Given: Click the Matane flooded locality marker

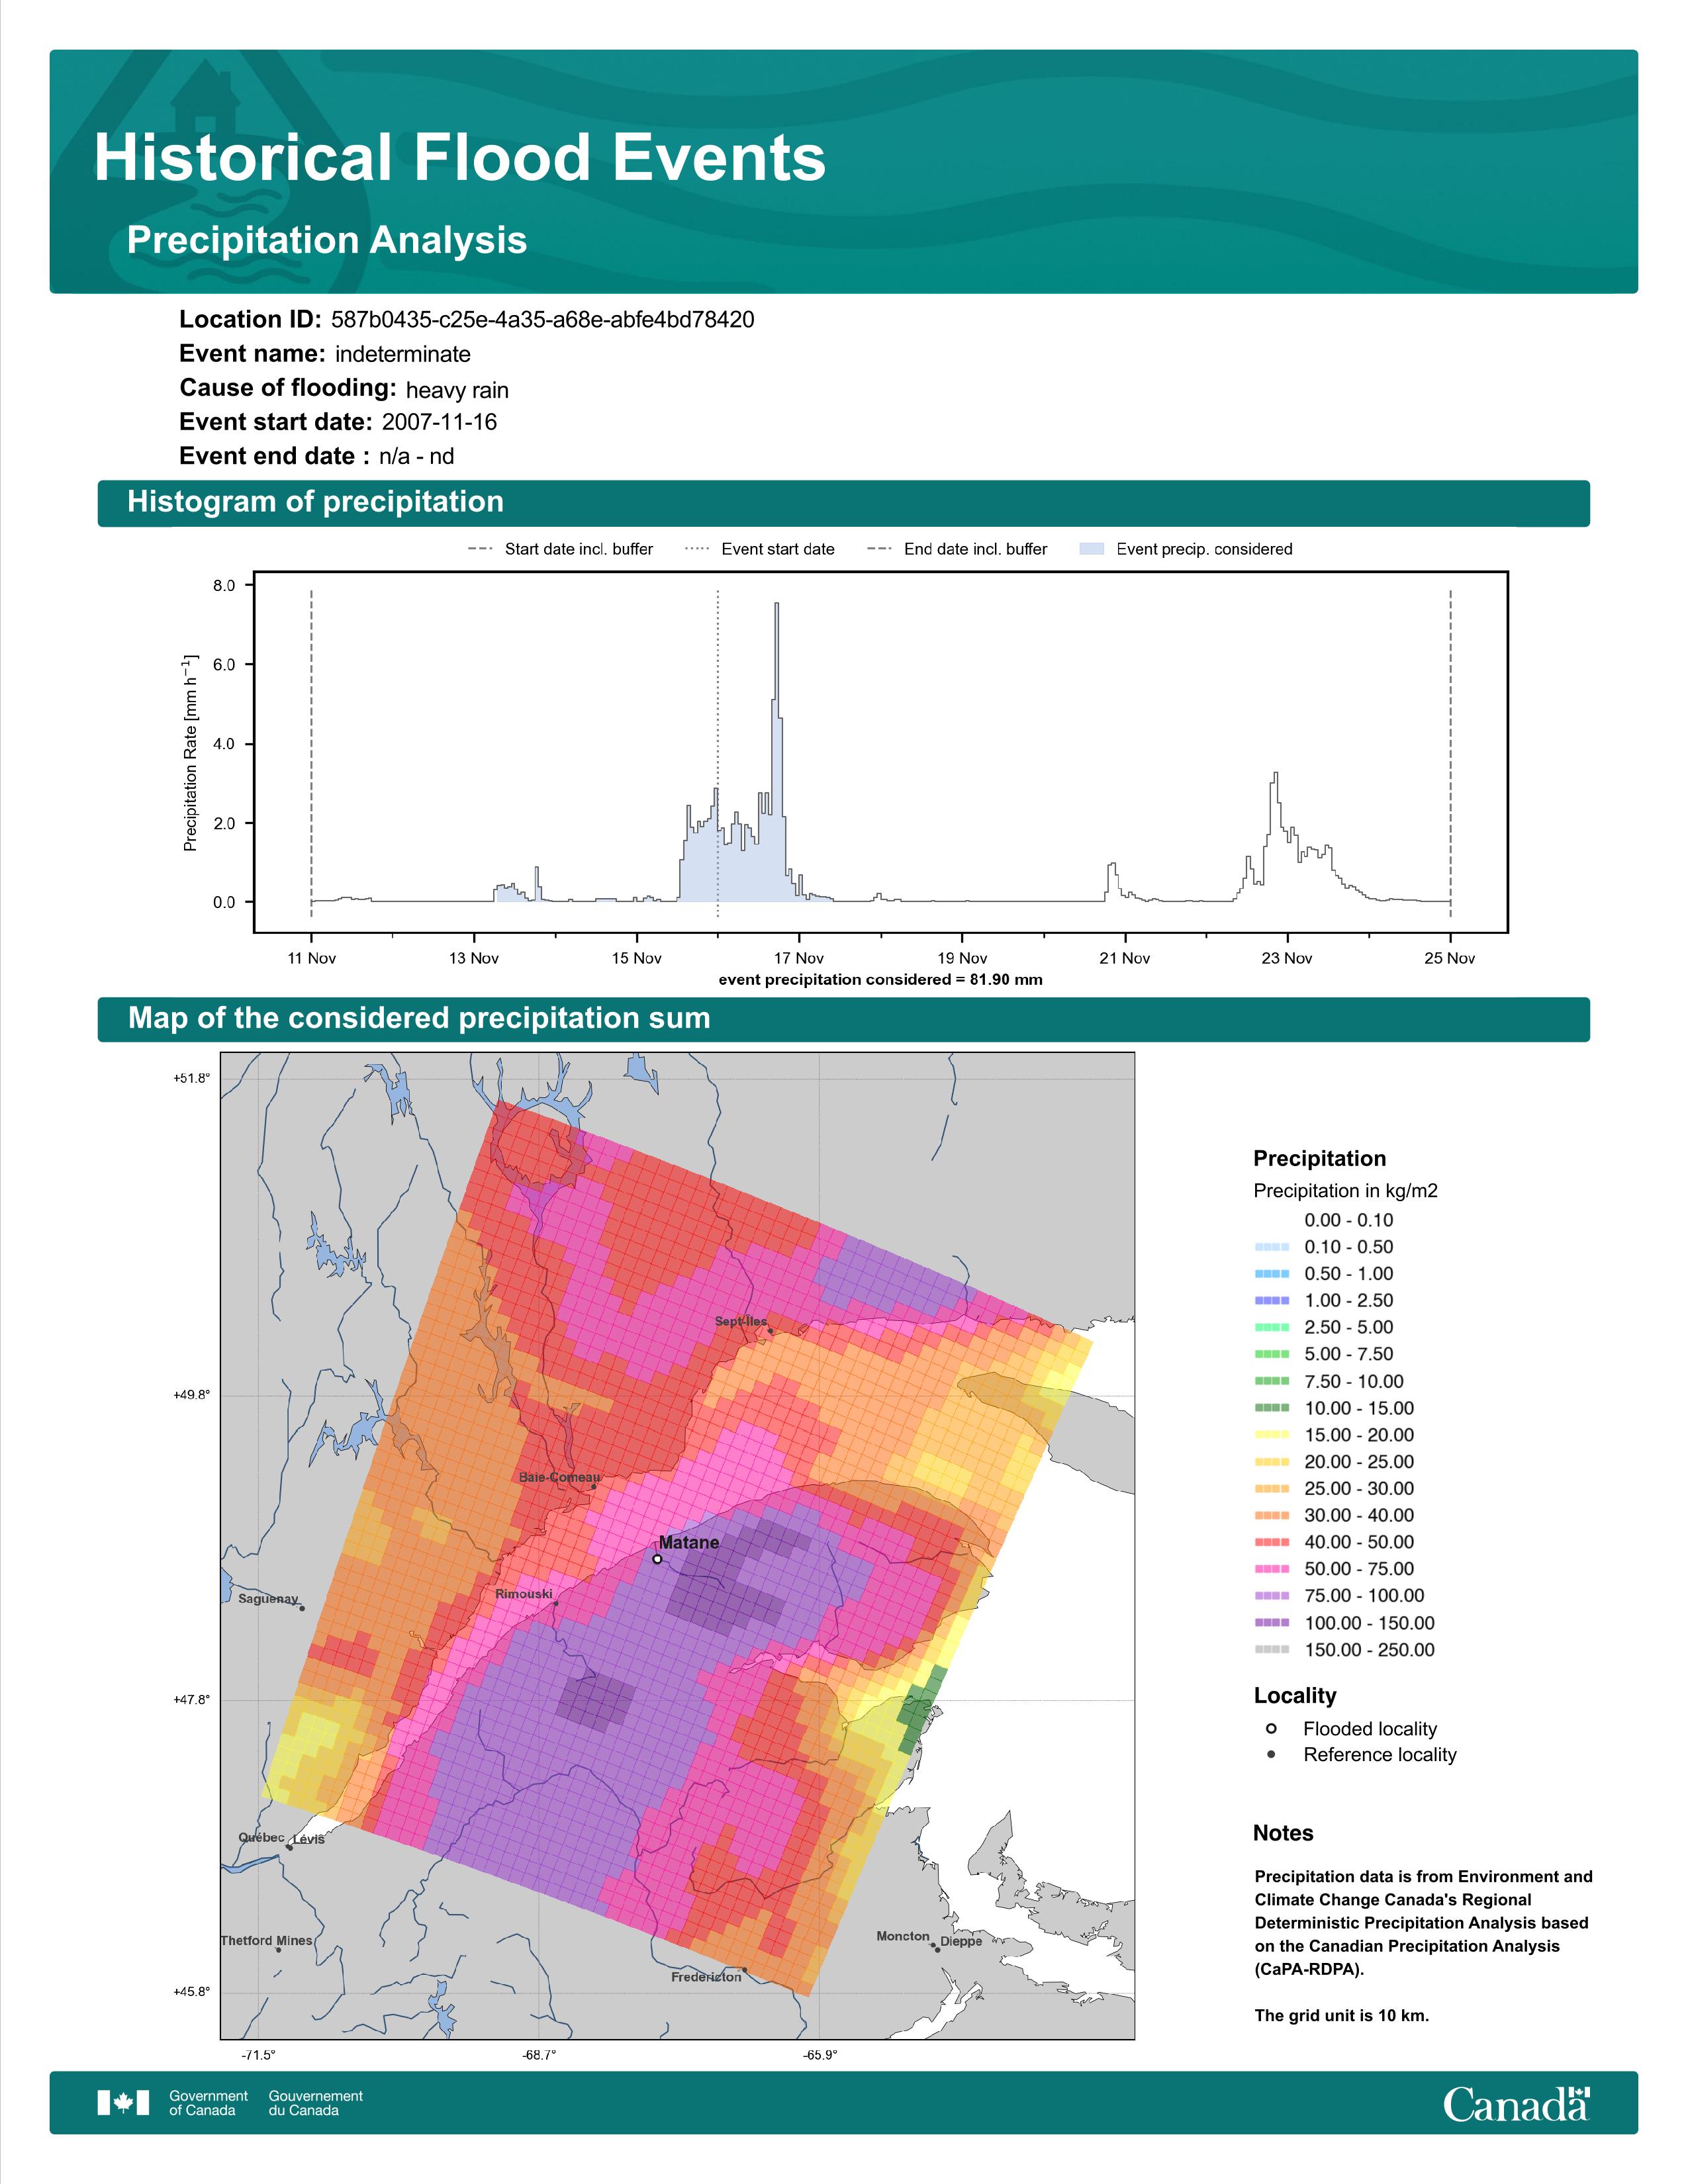Looking at the screenshot, I should [x=657, y=1559].
